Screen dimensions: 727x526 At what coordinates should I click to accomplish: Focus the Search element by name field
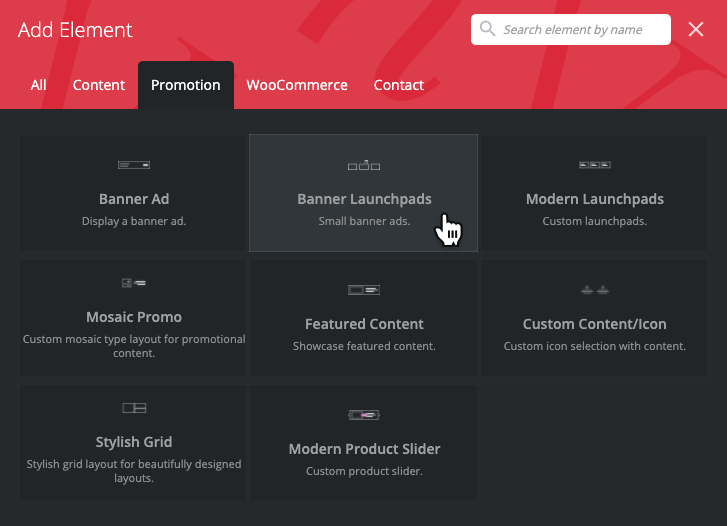(x=582, y=30)
